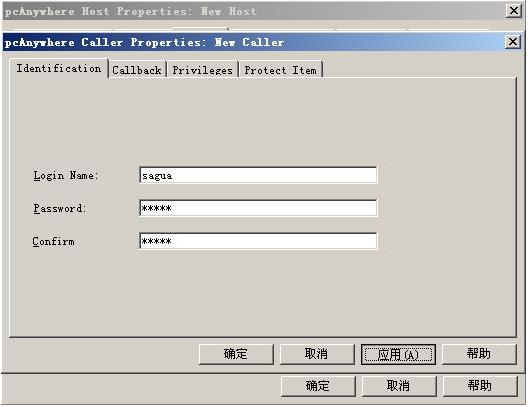Click 取消 in the Host Properties dialog
Image resolution: width=528 pixels, height=407 pixels.
[x=399, y=386]
